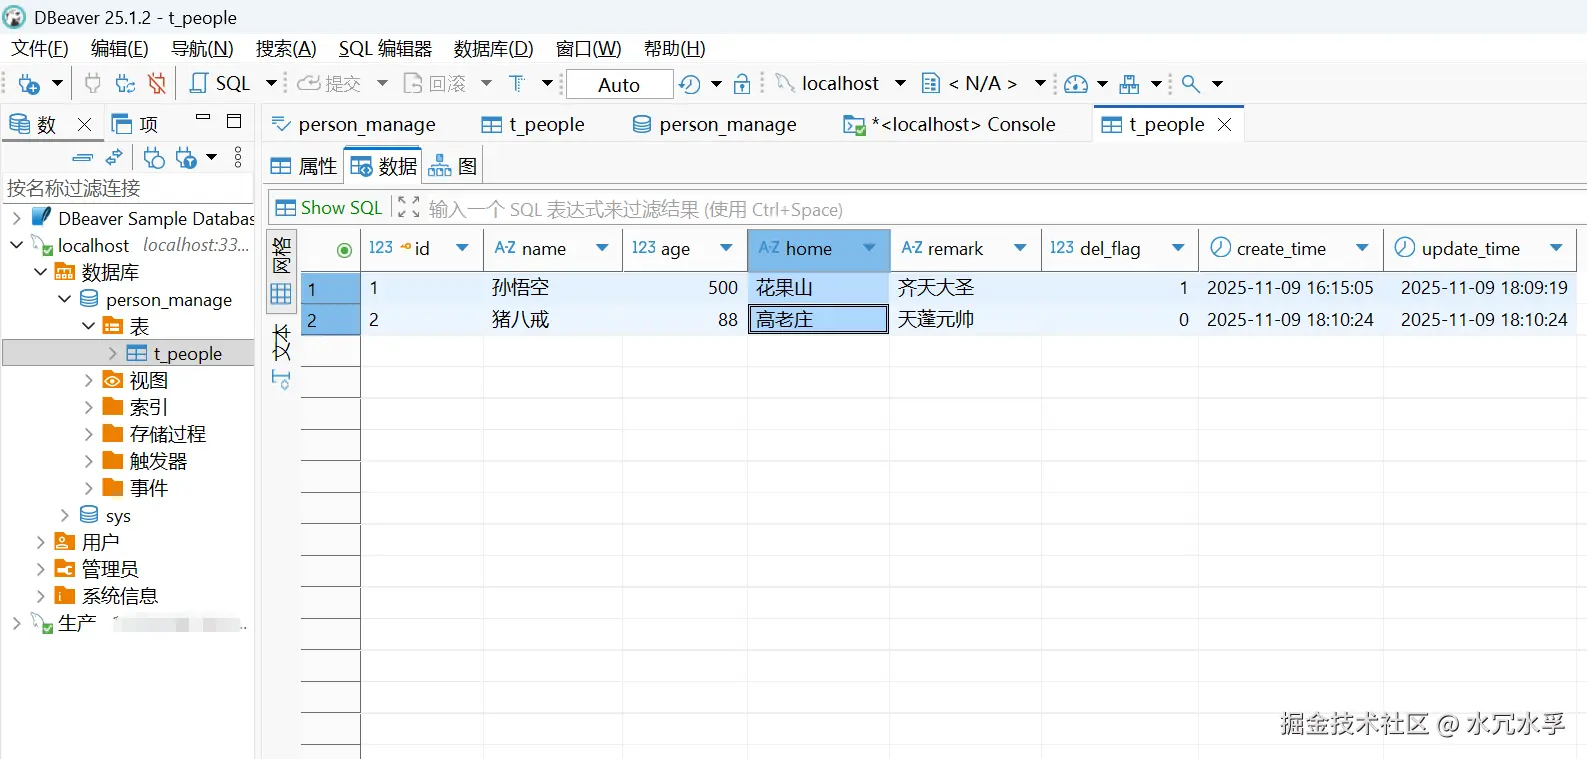Open the SQL 编辑器 menu
The width and height of the screenshot is (1587, 759).
[x=385, y=49]
